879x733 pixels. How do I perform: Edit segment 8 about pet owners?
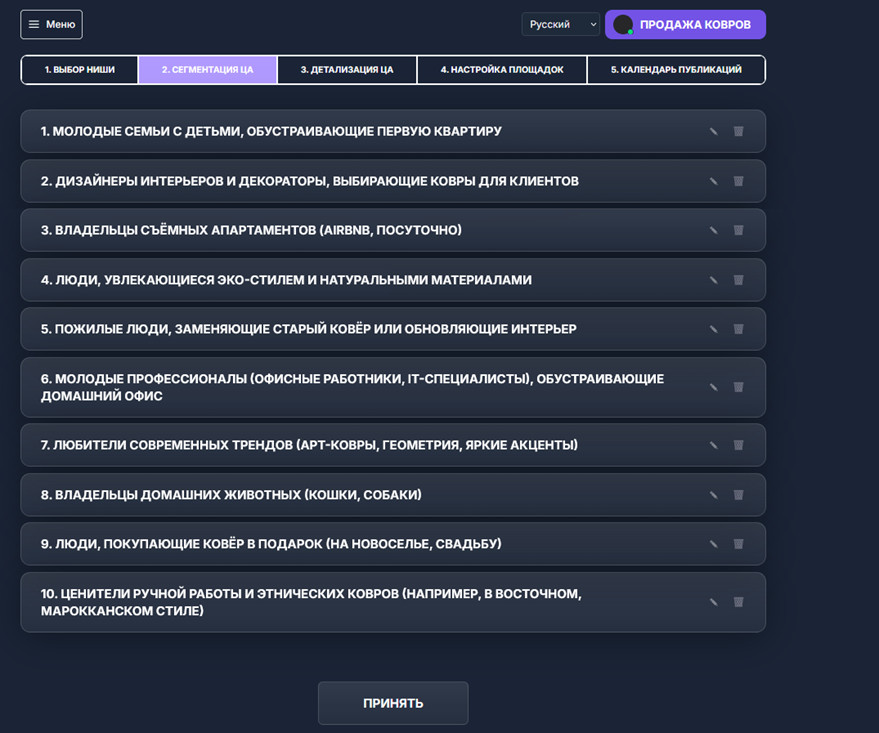[714, 495]
